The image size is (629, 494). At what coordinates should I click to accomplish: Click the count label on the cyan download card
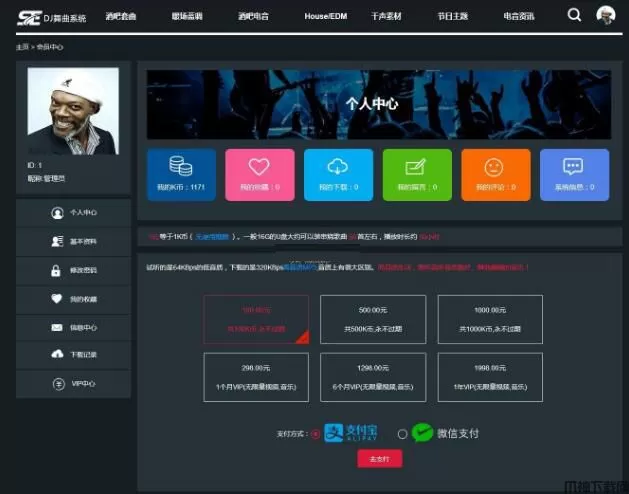click(x=338, y=187)
